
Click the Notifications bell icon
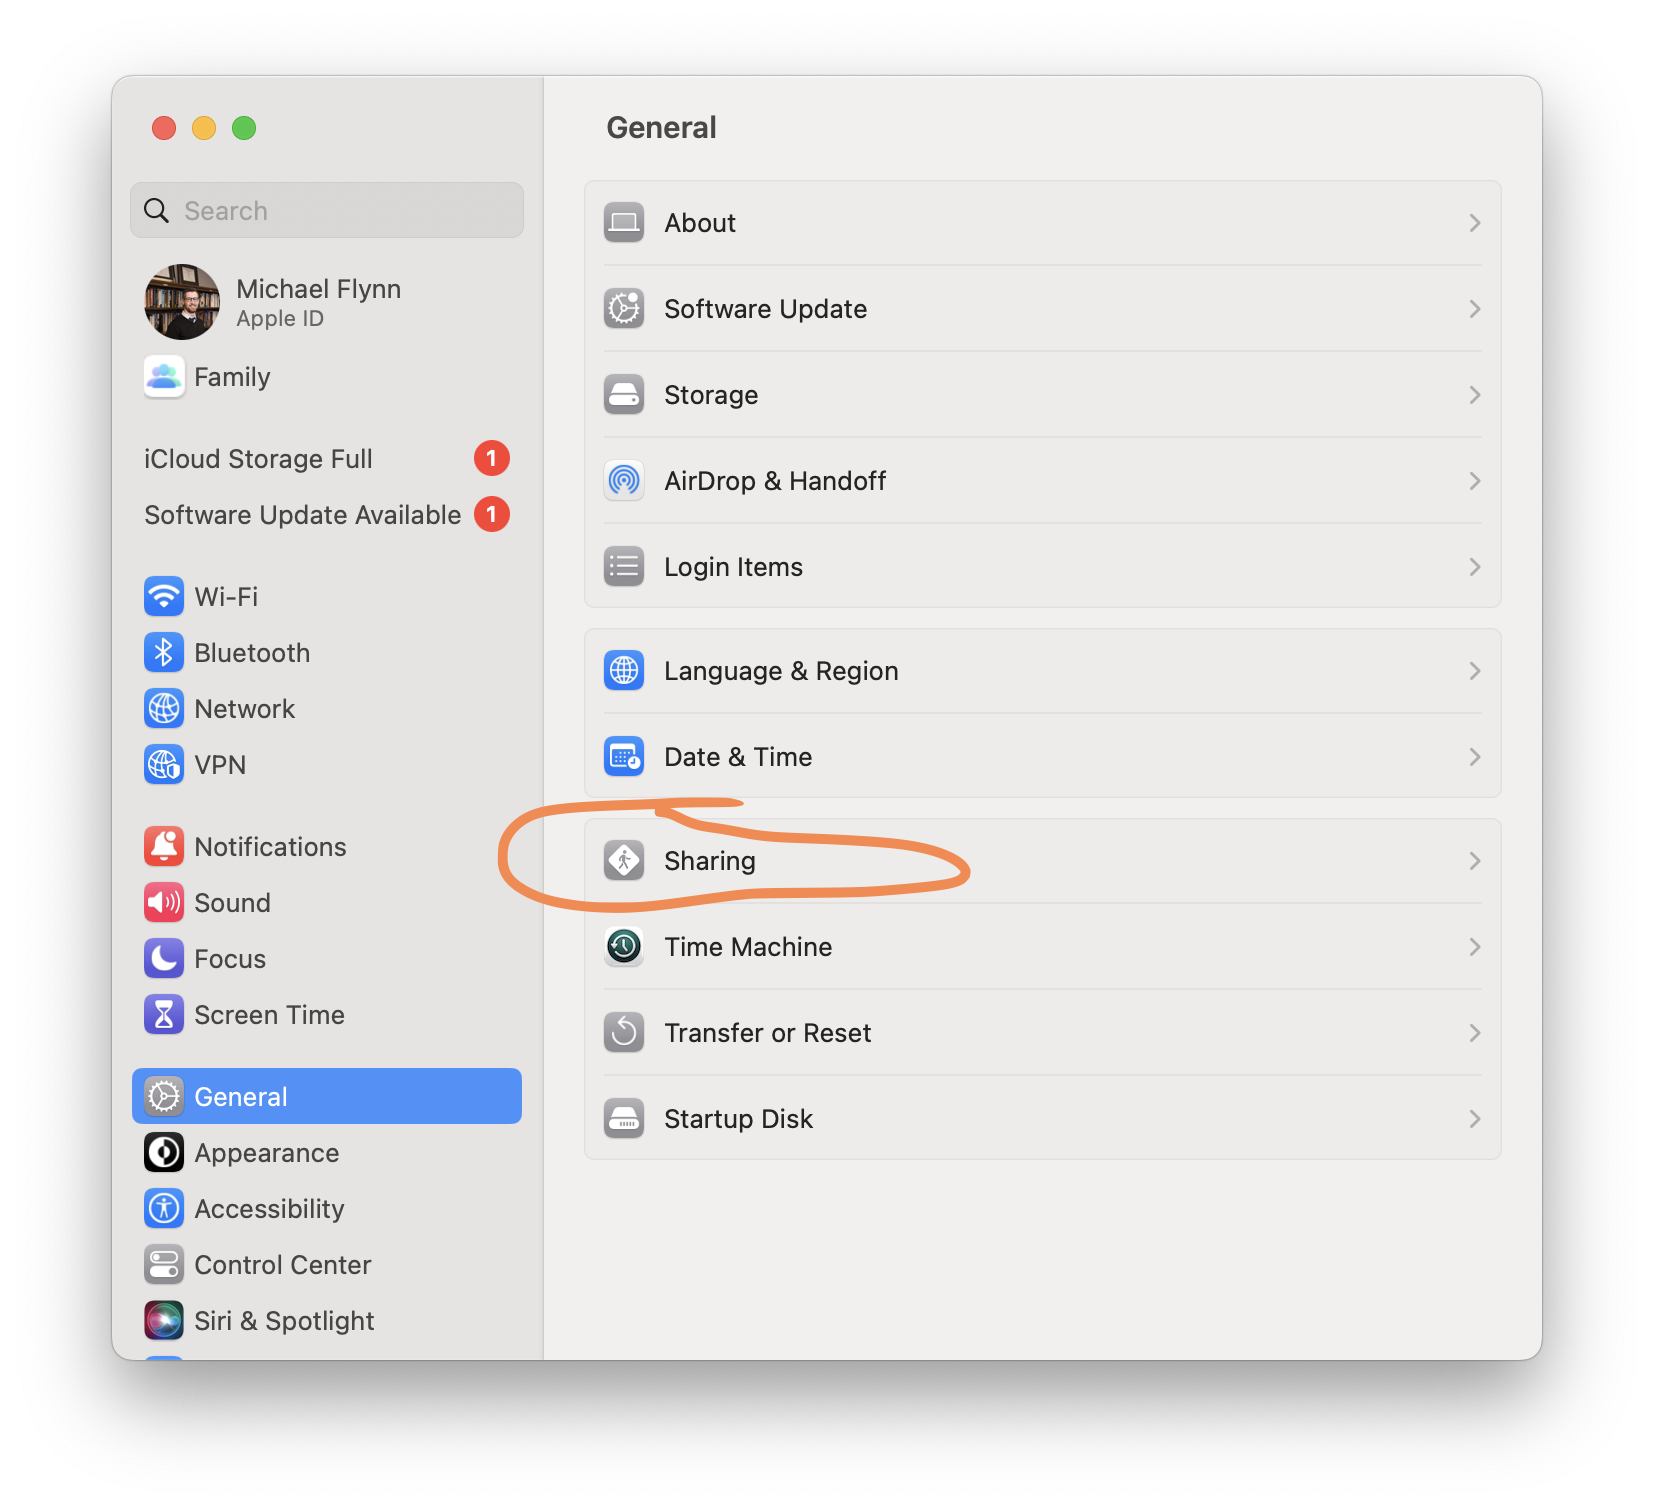(x=164, y=847)
